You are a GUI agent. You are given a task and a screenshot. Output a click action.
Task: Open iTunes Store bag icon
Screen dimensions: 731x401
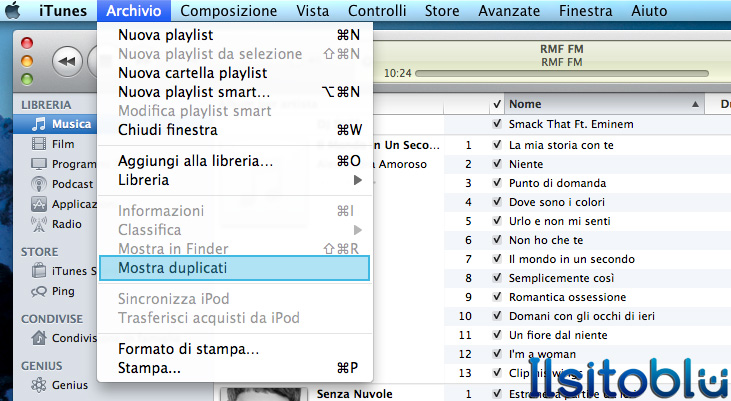pyautogui.click(x=39, y=271)
